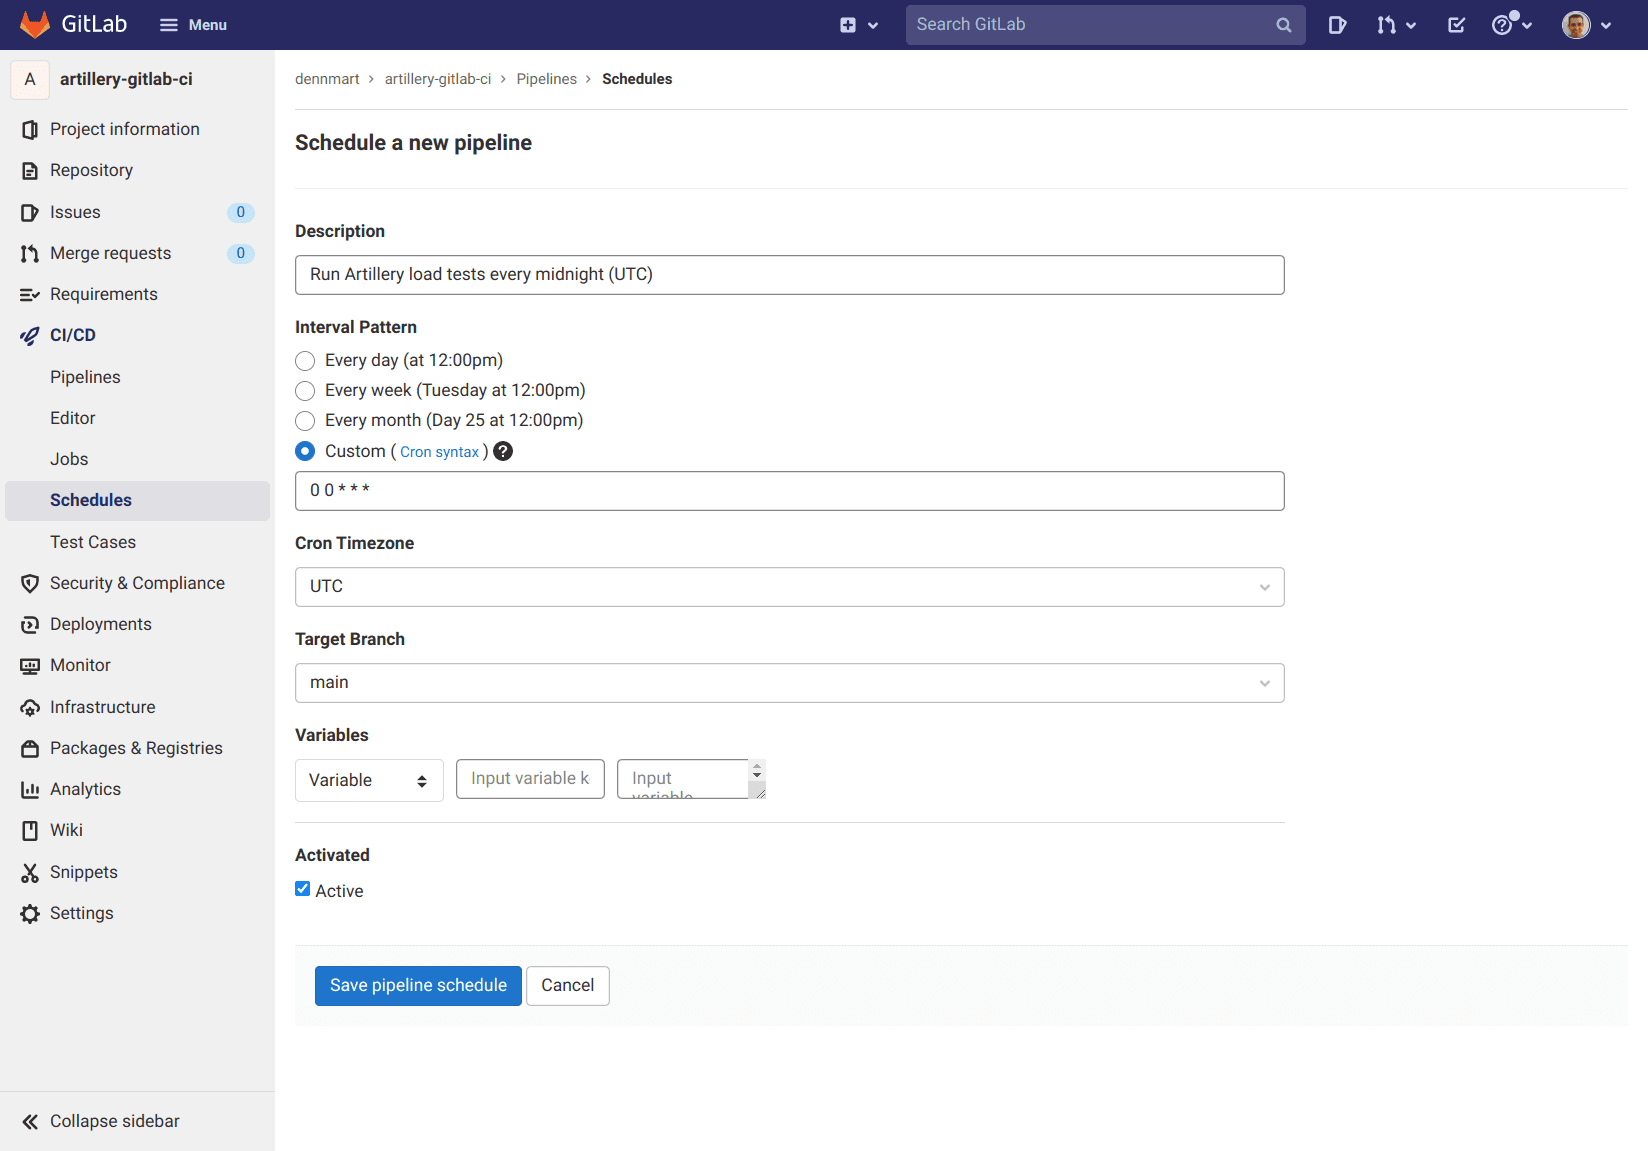
Task: Open the Issues icon in the top bar
Action: coord(1337,24)
